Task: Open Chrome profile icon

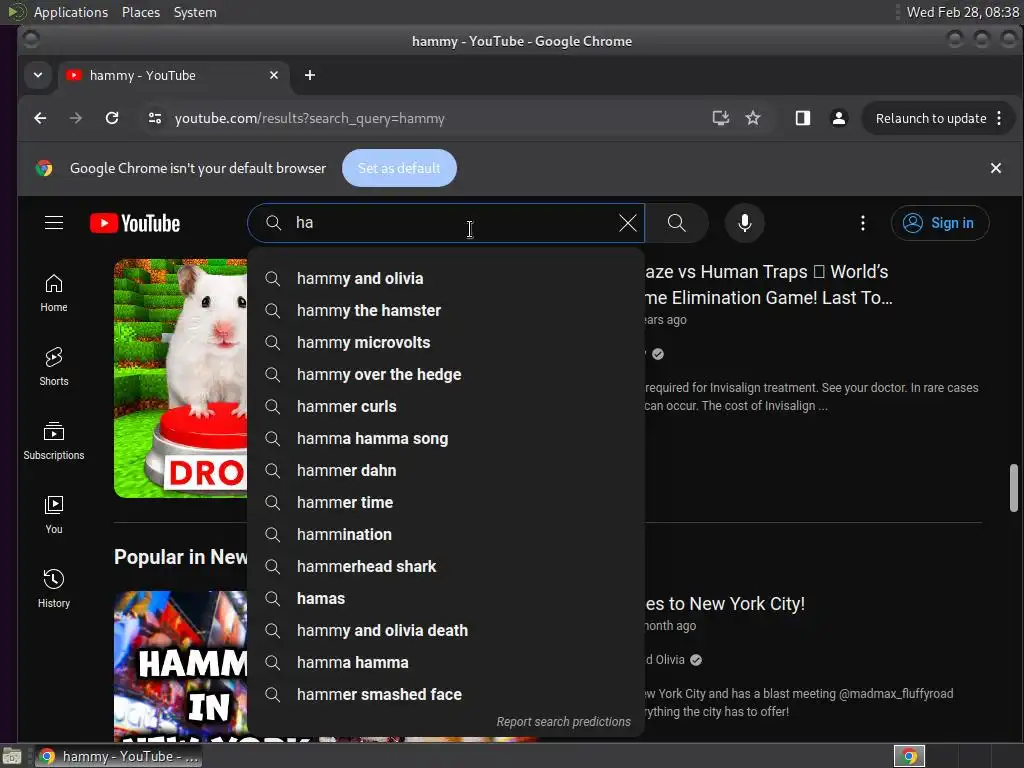Action: point(839,118)
